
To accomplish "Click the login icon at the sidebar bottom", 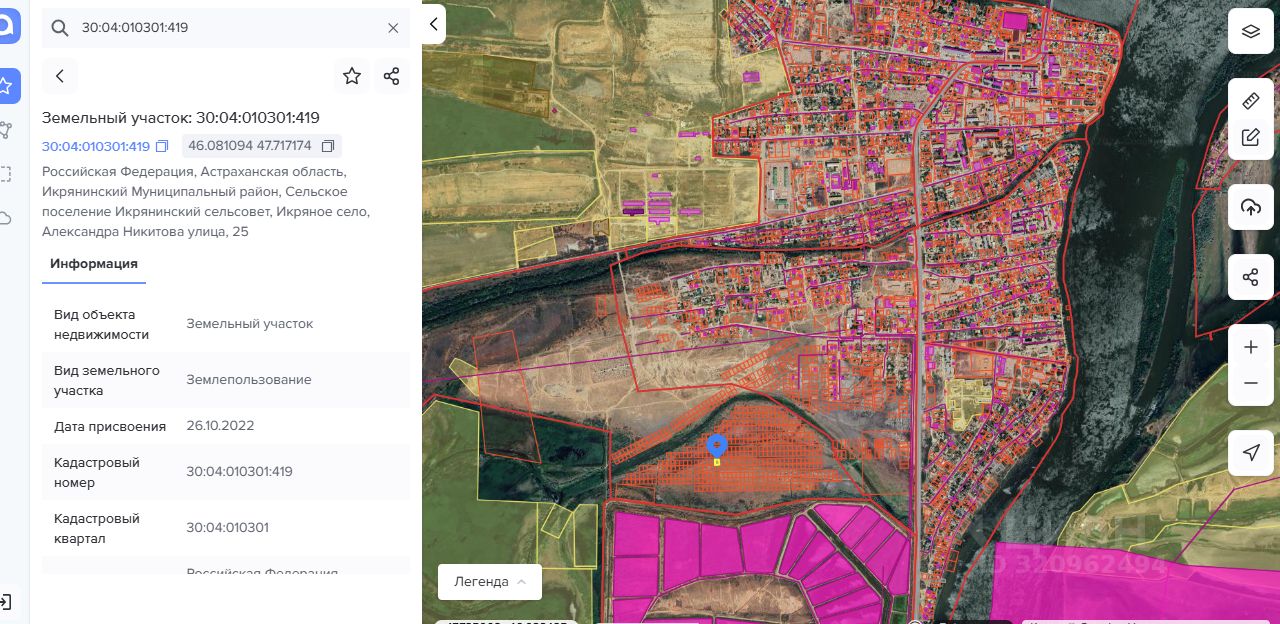I will coord(6,602).
